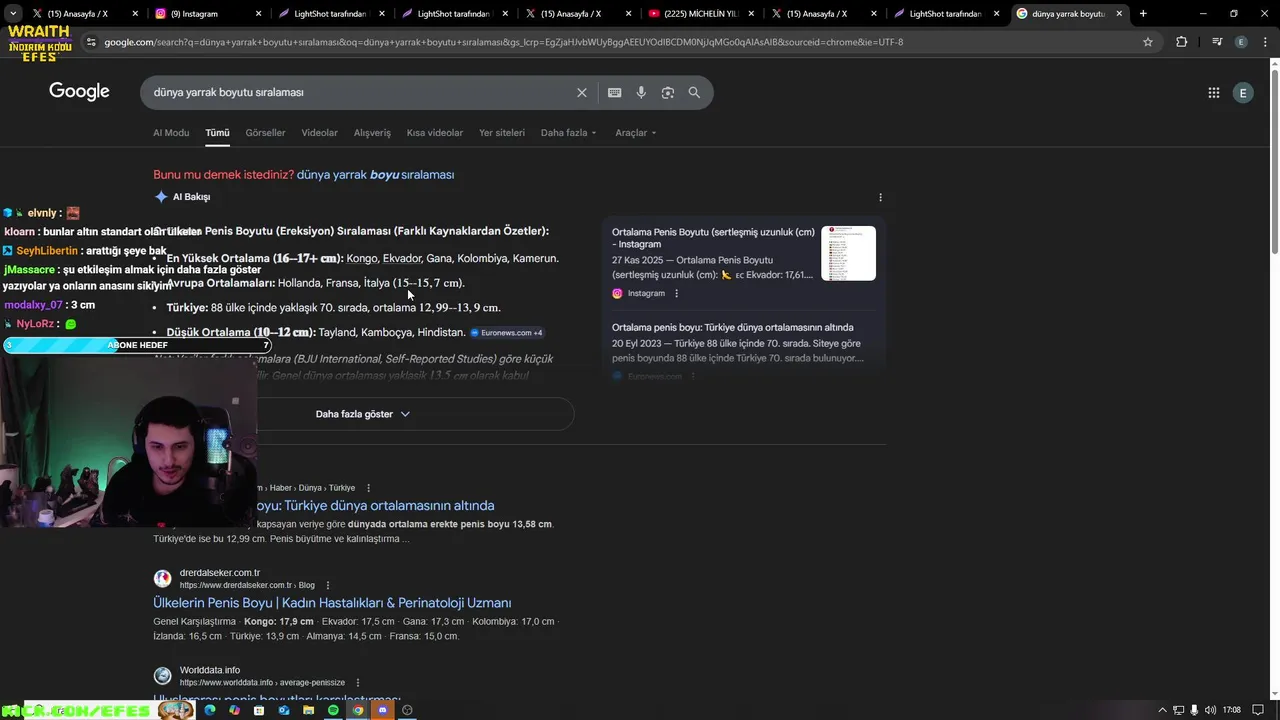
Task: Show hidden system tray icons
Action: coord(1162,710)
